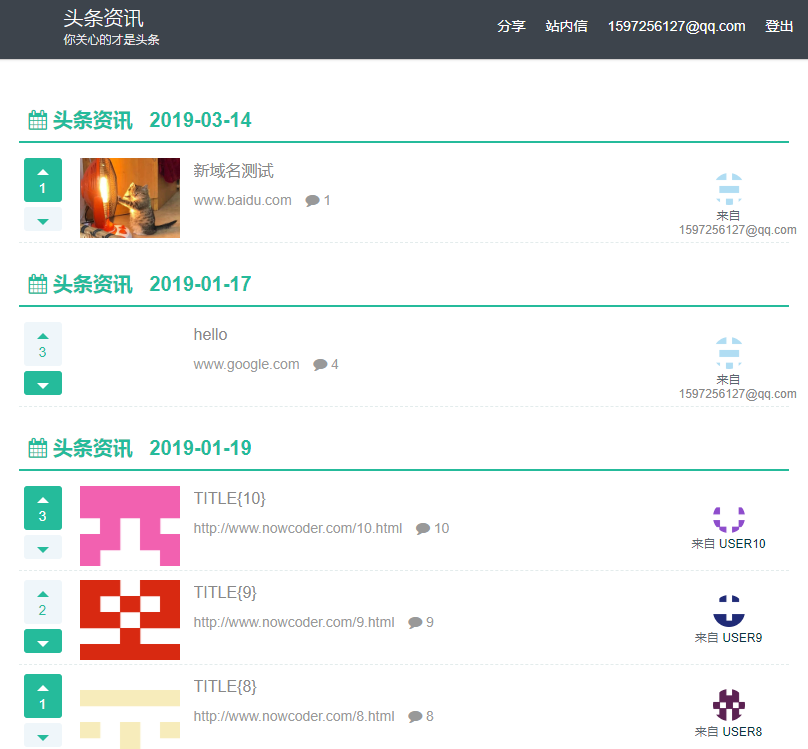Open USER10 avatar icon
This screenshot has height=749, width=808.
pyautogui.click(x=729, y=518)
